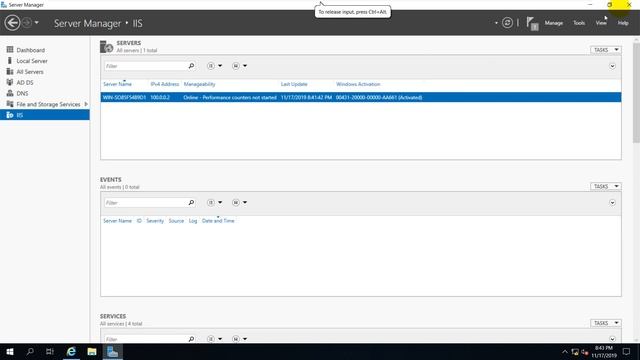Refresh Server Manager with the refresh icon
The image size is (640, 360).
[507, 23]
